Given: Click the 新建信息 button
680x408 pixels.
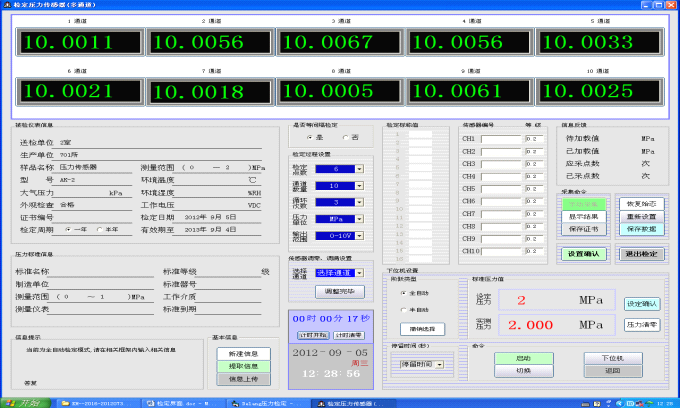Looking at the screenshot, I should click(237, 353).
